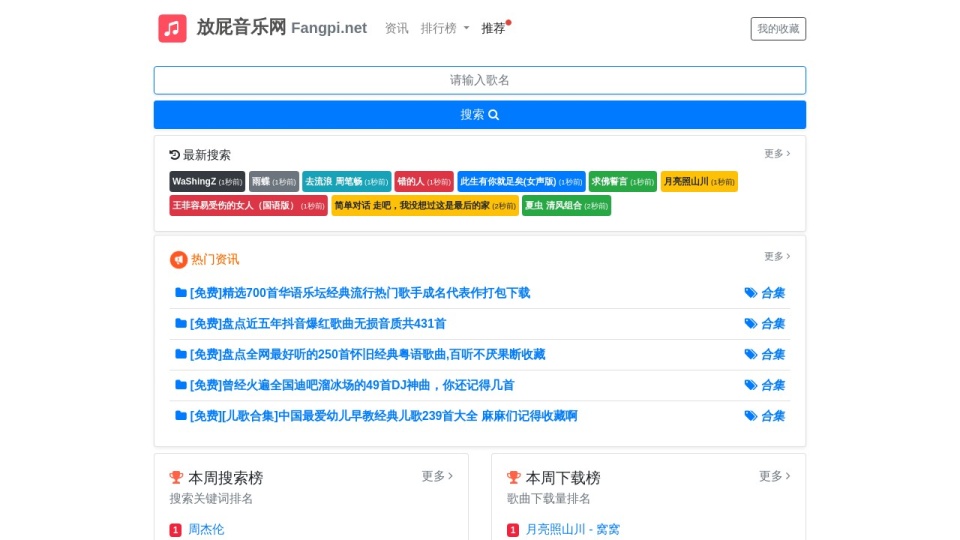Open the 抖音爆红歌曲无损音质共431首 article
Screen dimensions: 960x540
[x=318, y=323]
